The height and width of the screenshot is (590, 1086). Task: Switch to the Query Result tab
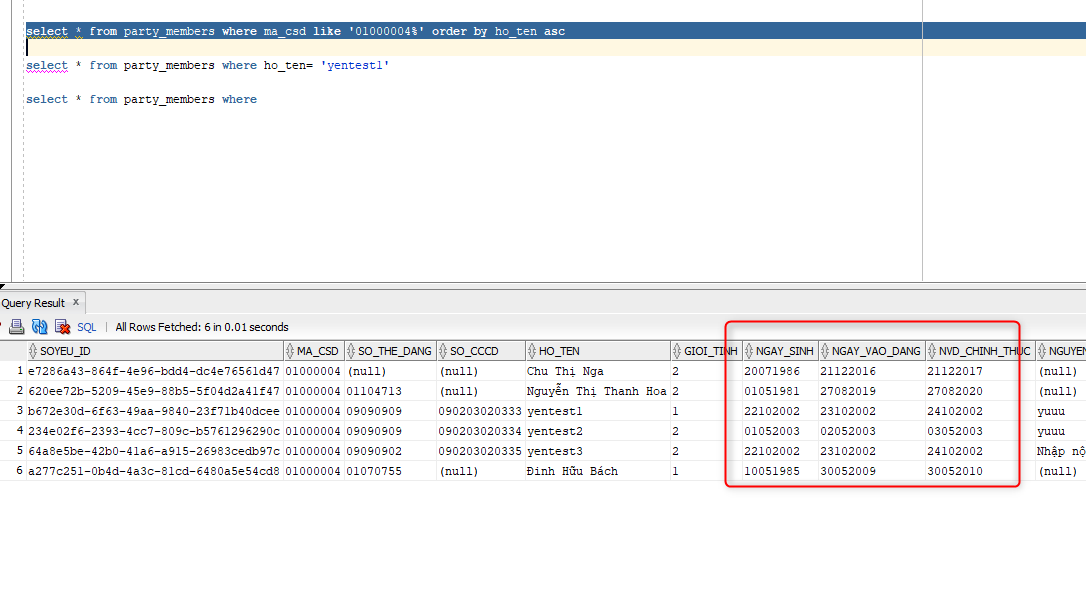tap(33, 302)
